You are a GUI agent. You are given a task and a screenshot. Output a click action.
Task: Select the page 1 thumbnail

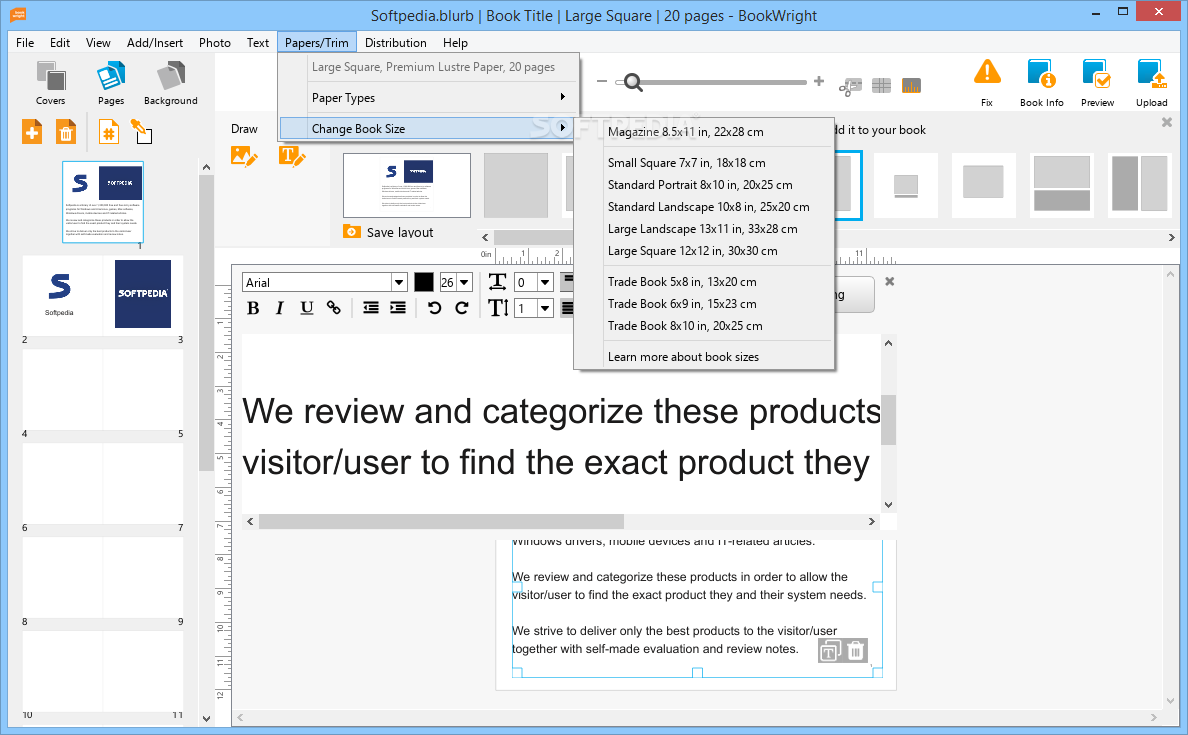click(103, 202)
